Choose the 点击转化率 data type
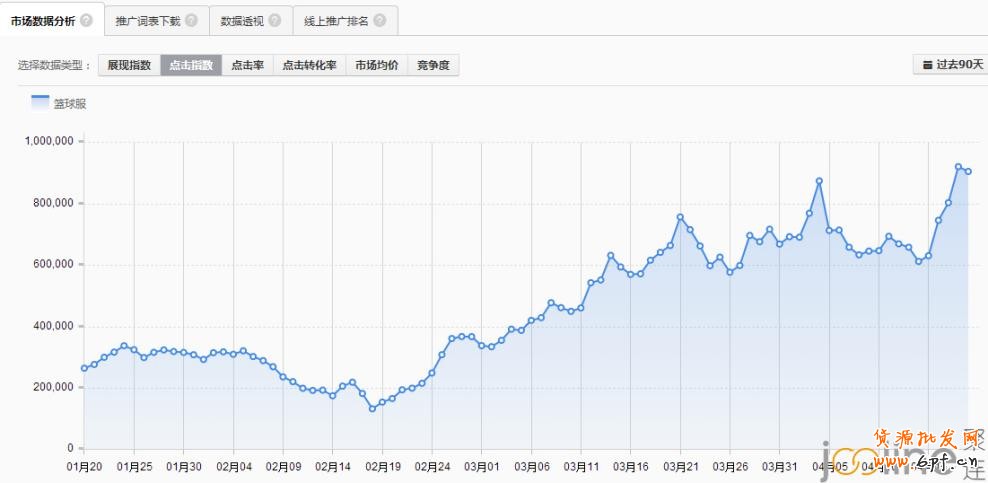988x483 pixels. 309,65
